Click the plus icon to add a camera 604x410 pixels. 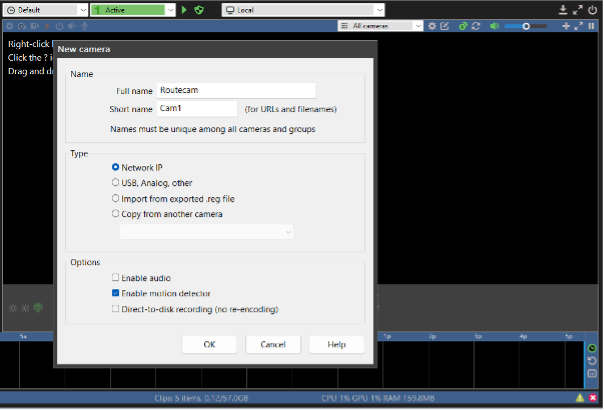pyautogui.click(x=566, y=26)
